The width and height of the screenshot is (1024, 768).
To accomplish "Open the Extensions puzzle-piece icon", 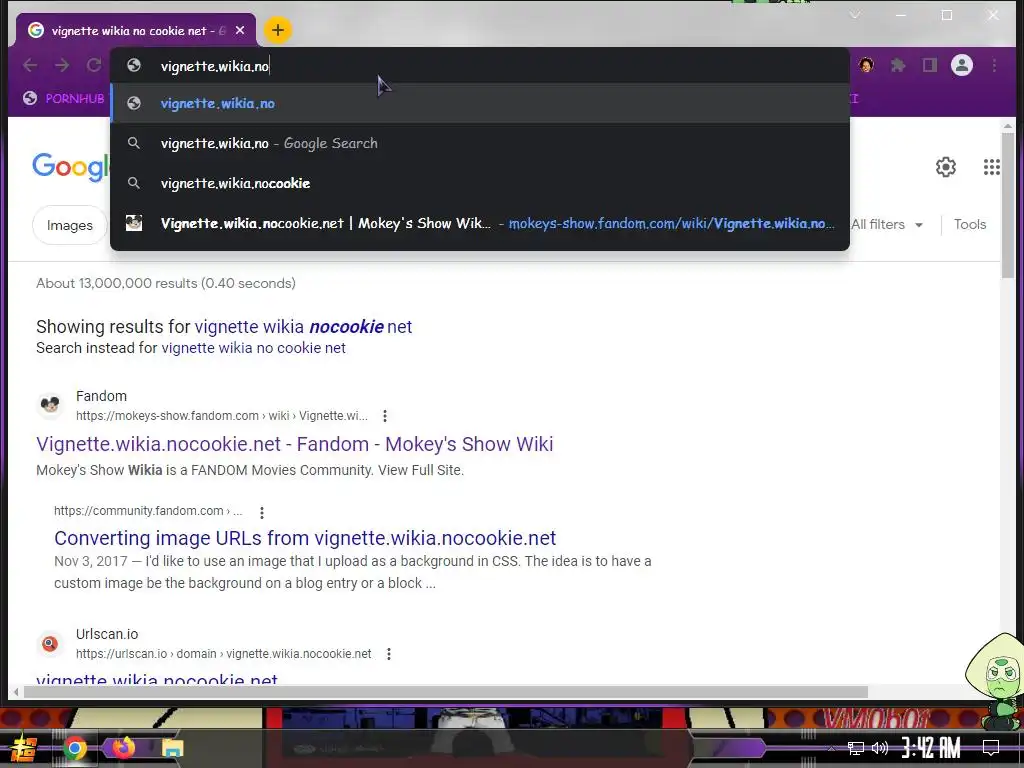I will (899, 65).
